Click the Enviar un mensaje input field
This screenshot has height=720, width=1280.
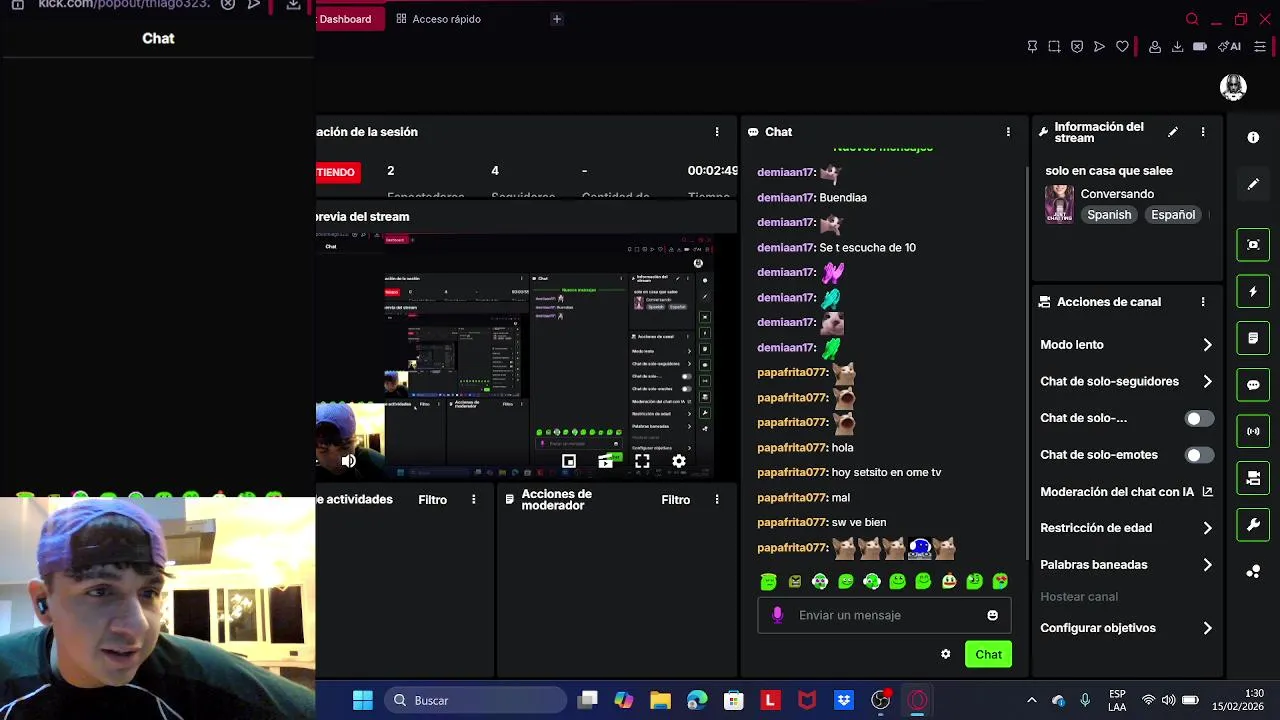(884, 615)
